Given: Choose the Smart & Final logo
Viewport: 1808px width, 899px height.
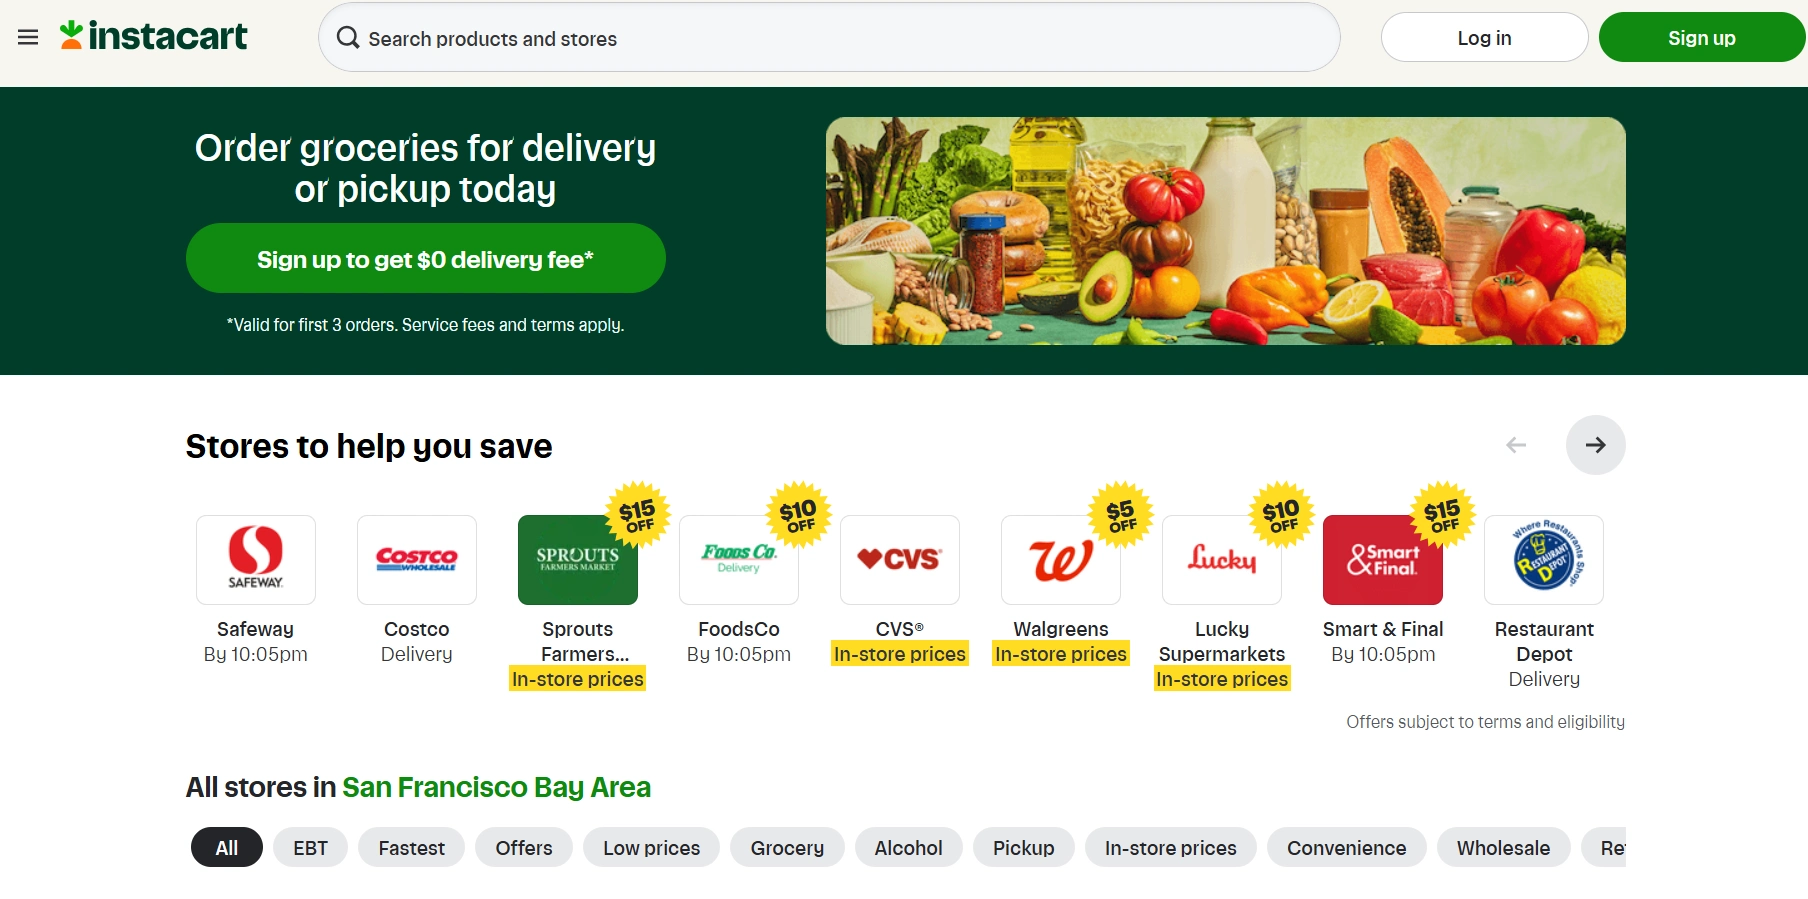Looking at the screenshot, I should 1383,560.
